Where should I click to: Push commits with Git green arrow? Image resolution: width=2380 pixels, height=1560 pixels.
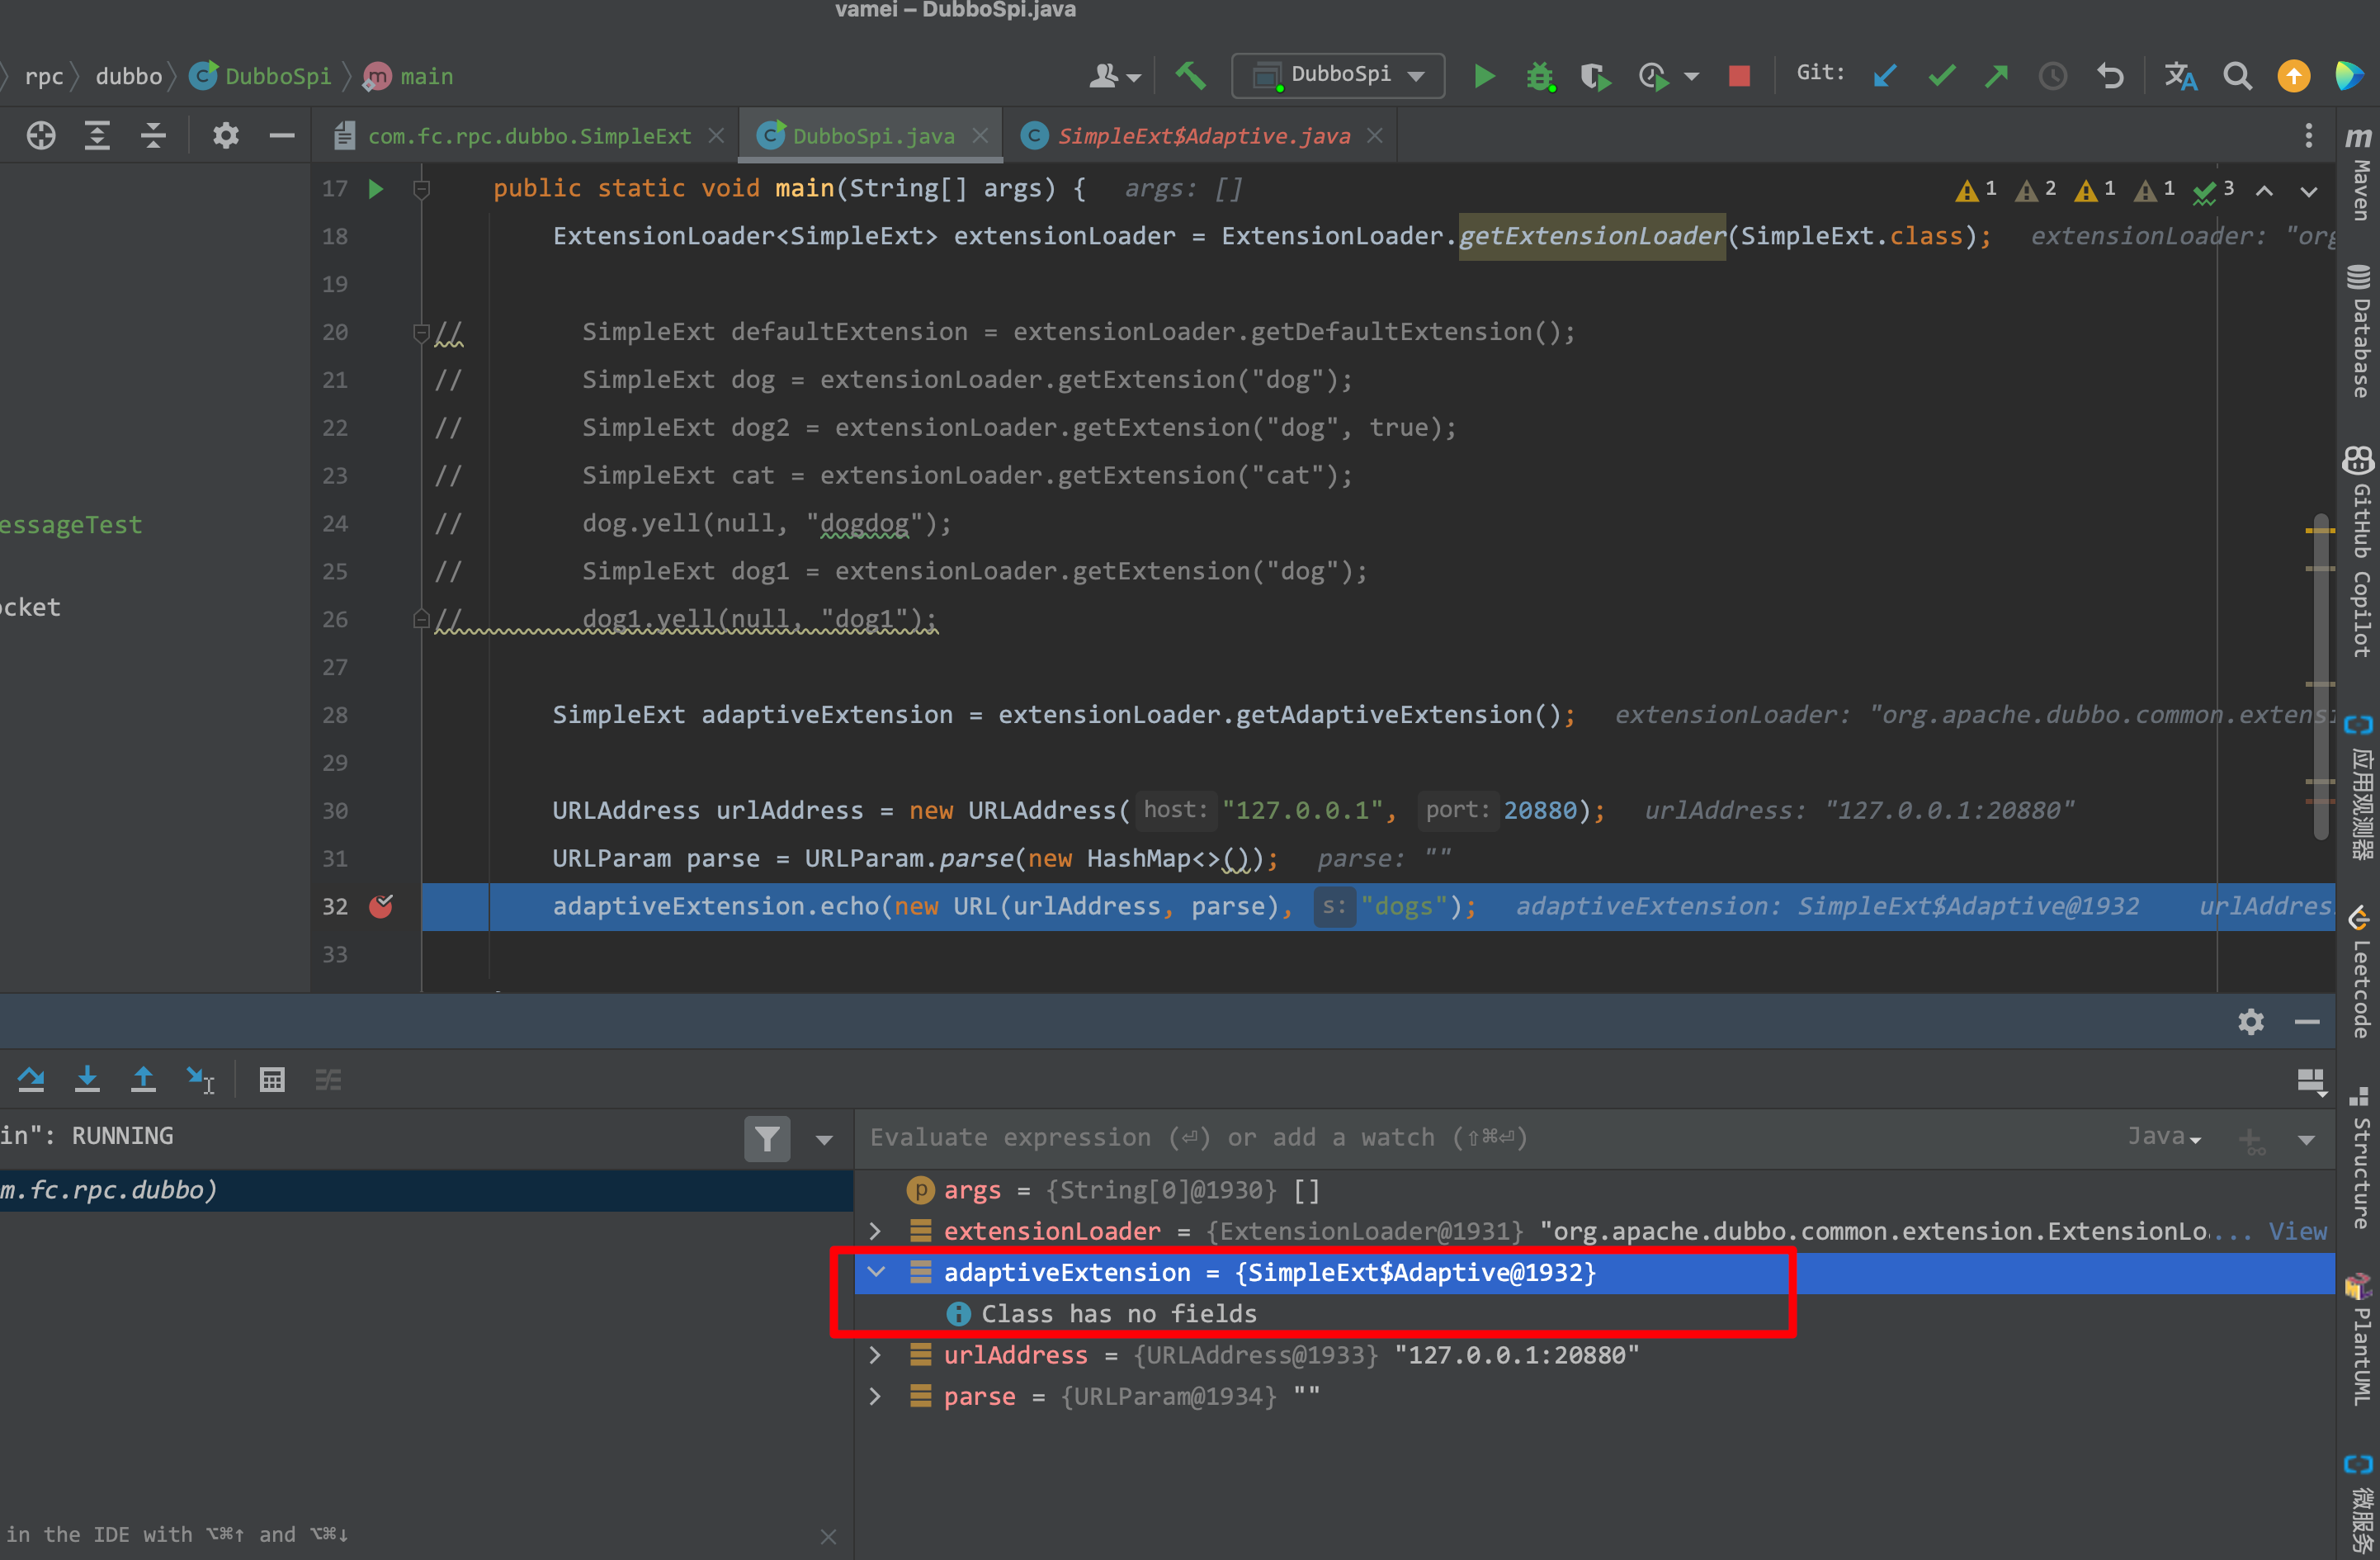[1997, 76]
